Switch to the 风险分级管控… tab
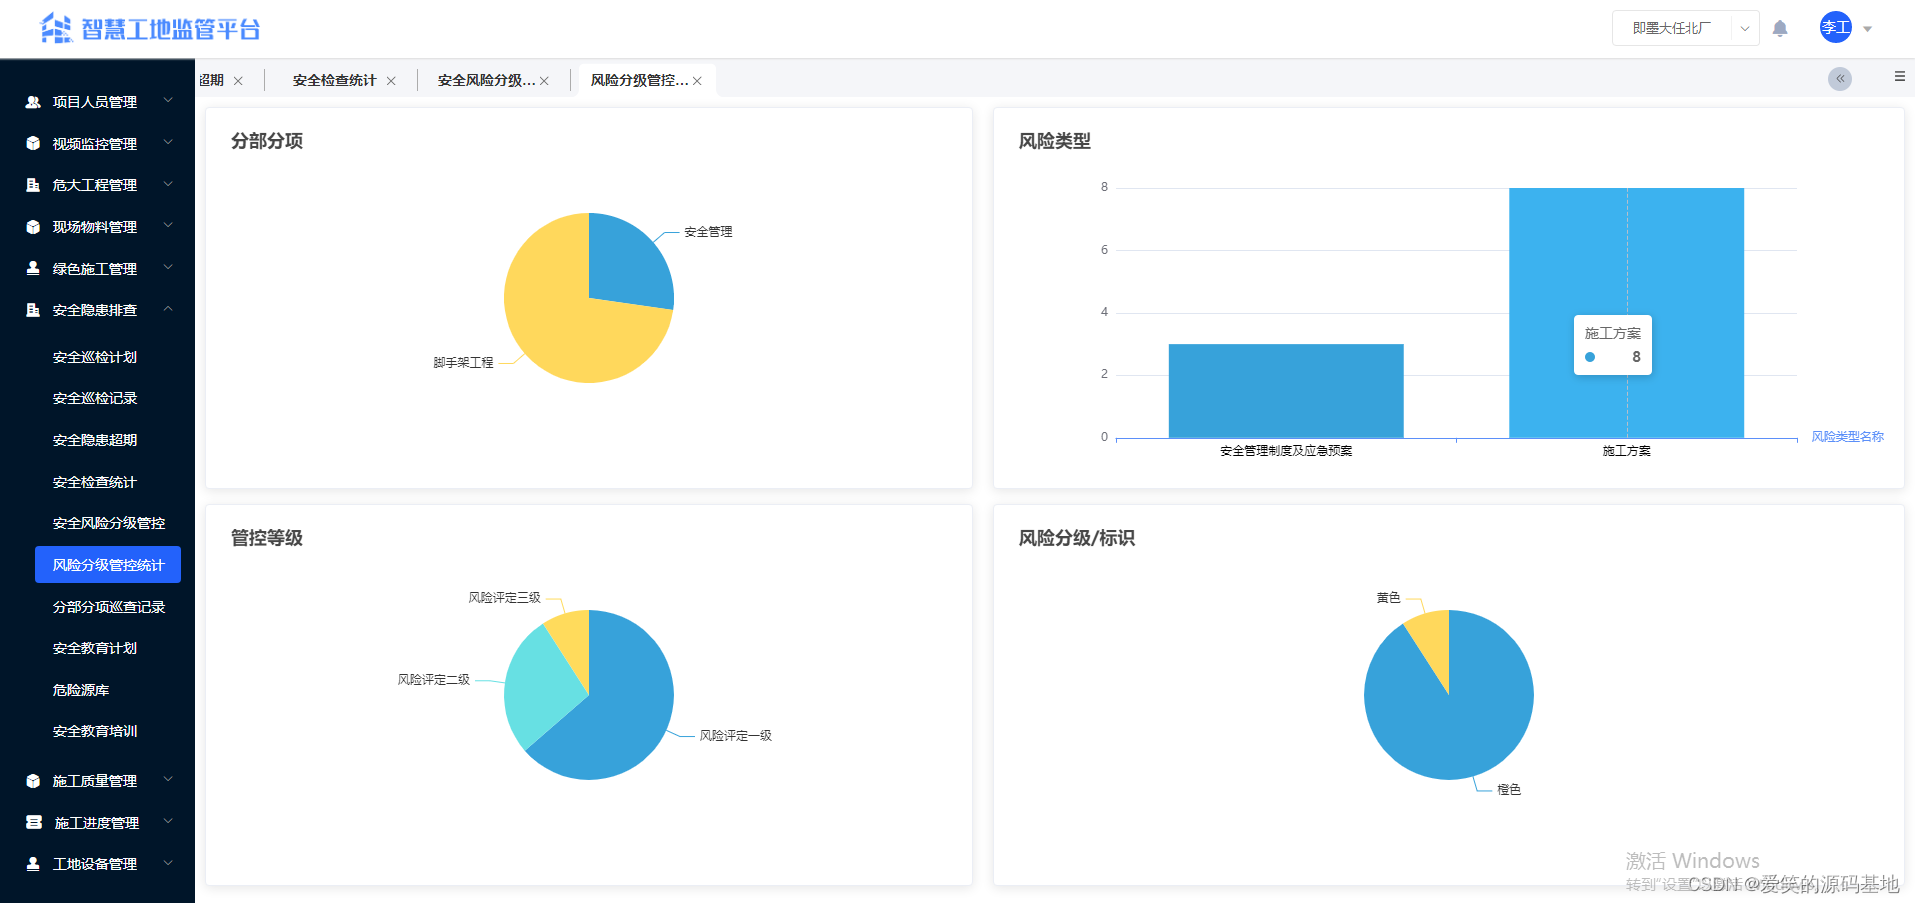The width and height of the screenshot is (1915, 903). point(639,80)
